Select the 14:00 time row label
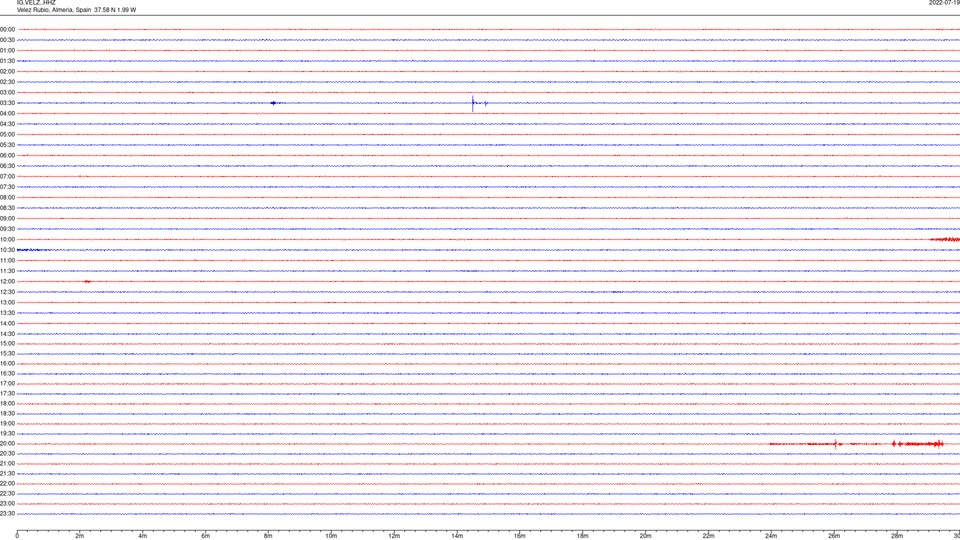The height and width of the screenshot is (540, 960). coord(7,323)
